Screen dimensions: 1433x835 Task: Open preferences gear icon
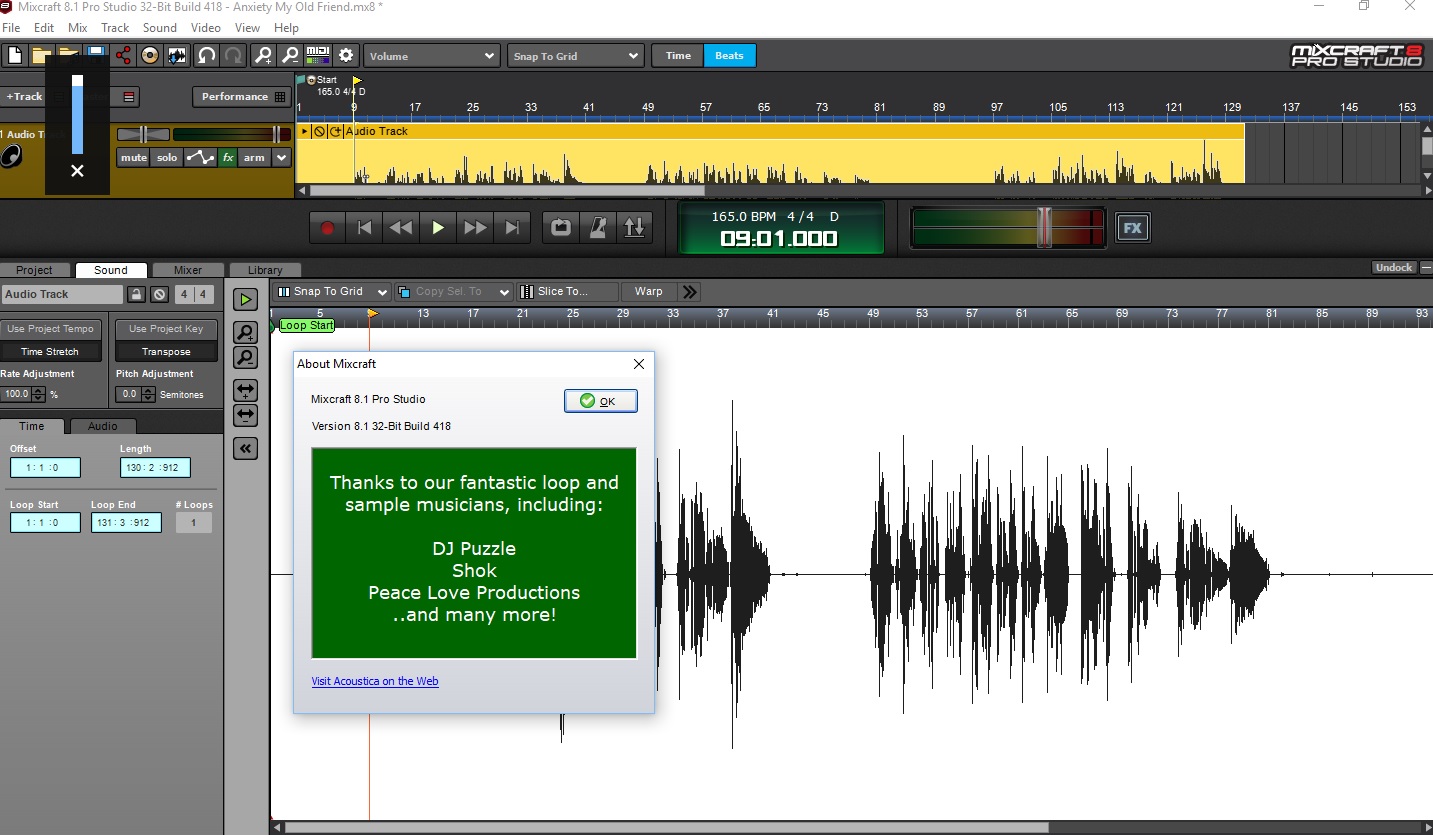coord(346,56)
